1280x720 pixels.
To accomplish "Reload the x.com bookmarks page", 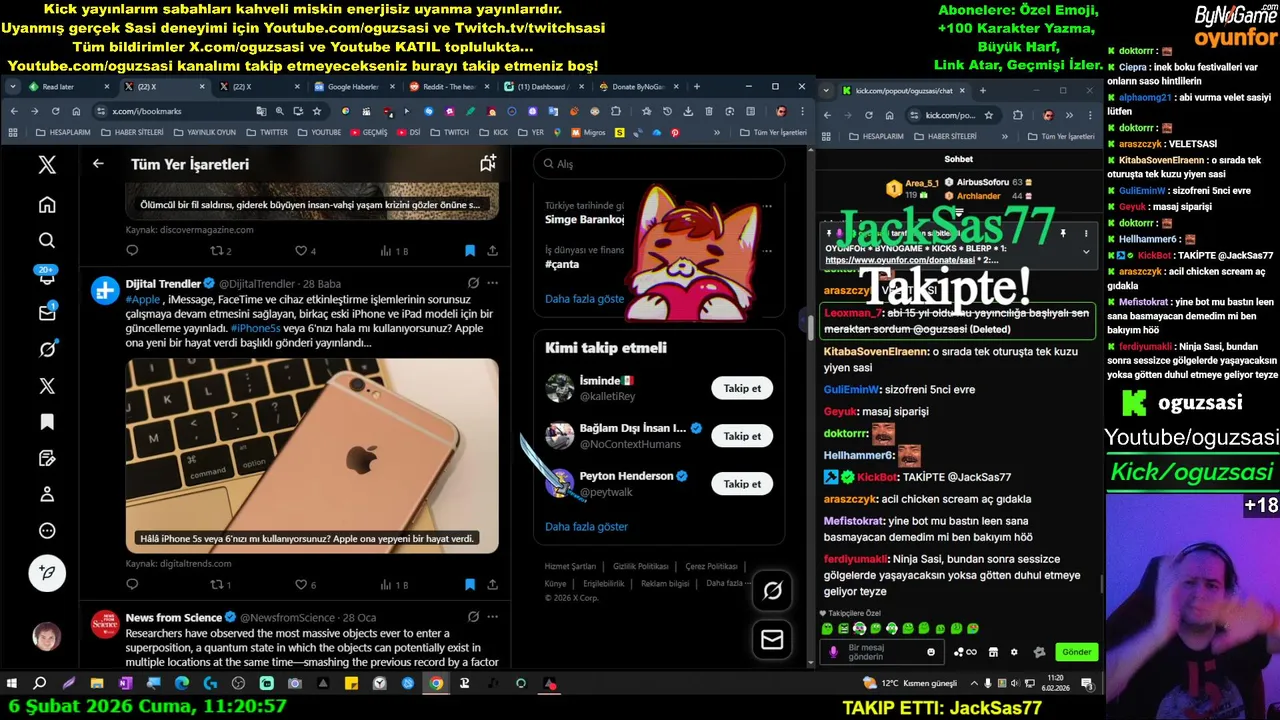I will (x=55, y=111).
